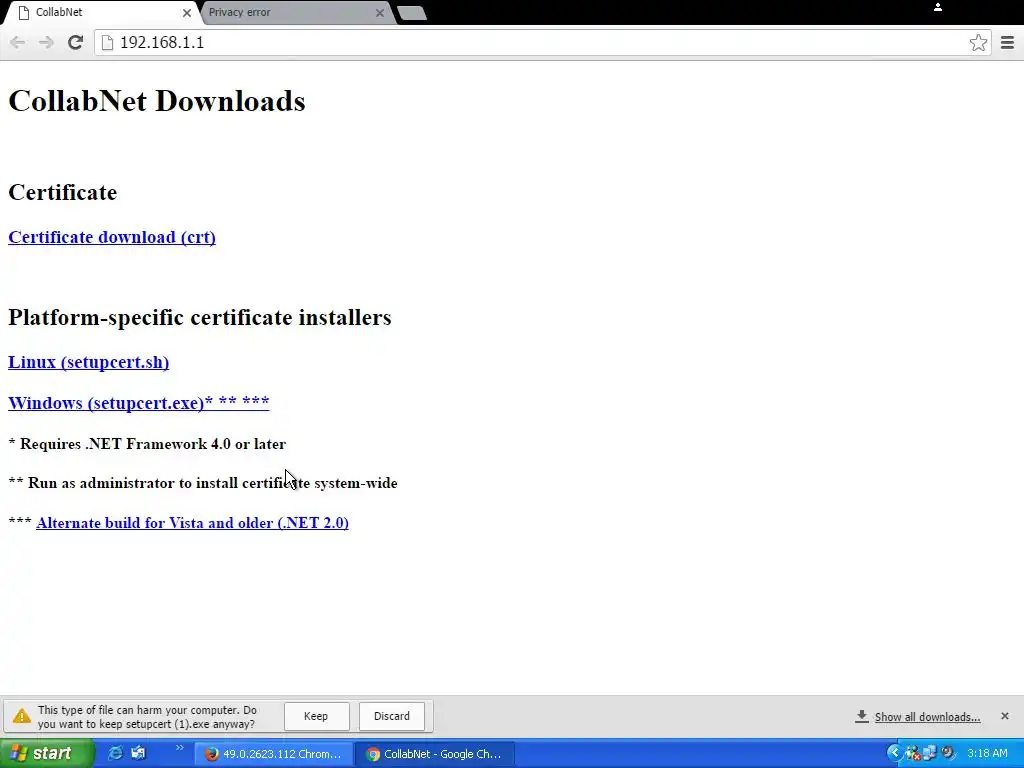Click Show Desktop quick launch icon
This screenshot has height=768, width=1024.
click(138, 754)
